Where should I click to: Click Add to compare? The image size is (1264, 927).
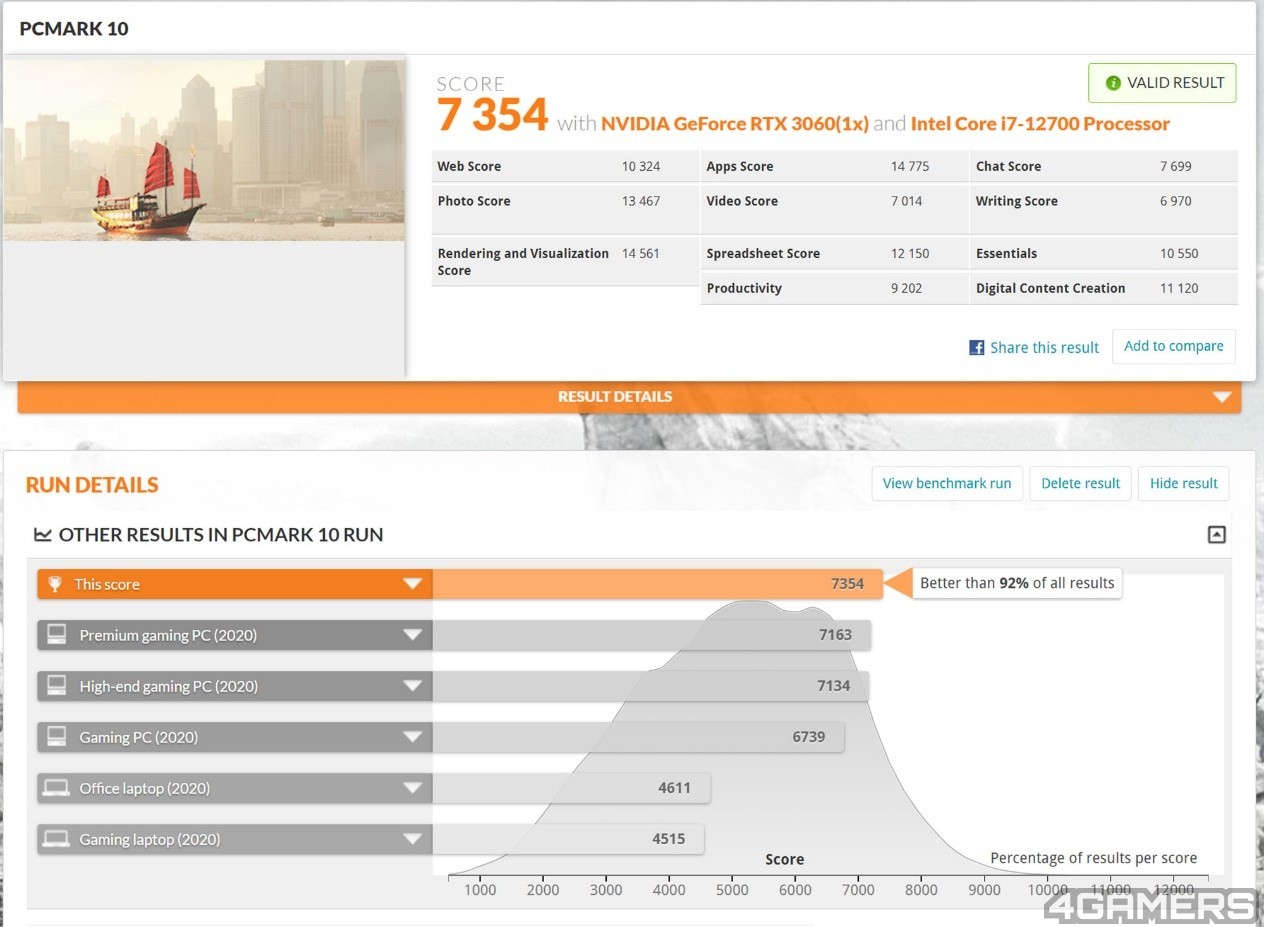[x=1174, y=346]
